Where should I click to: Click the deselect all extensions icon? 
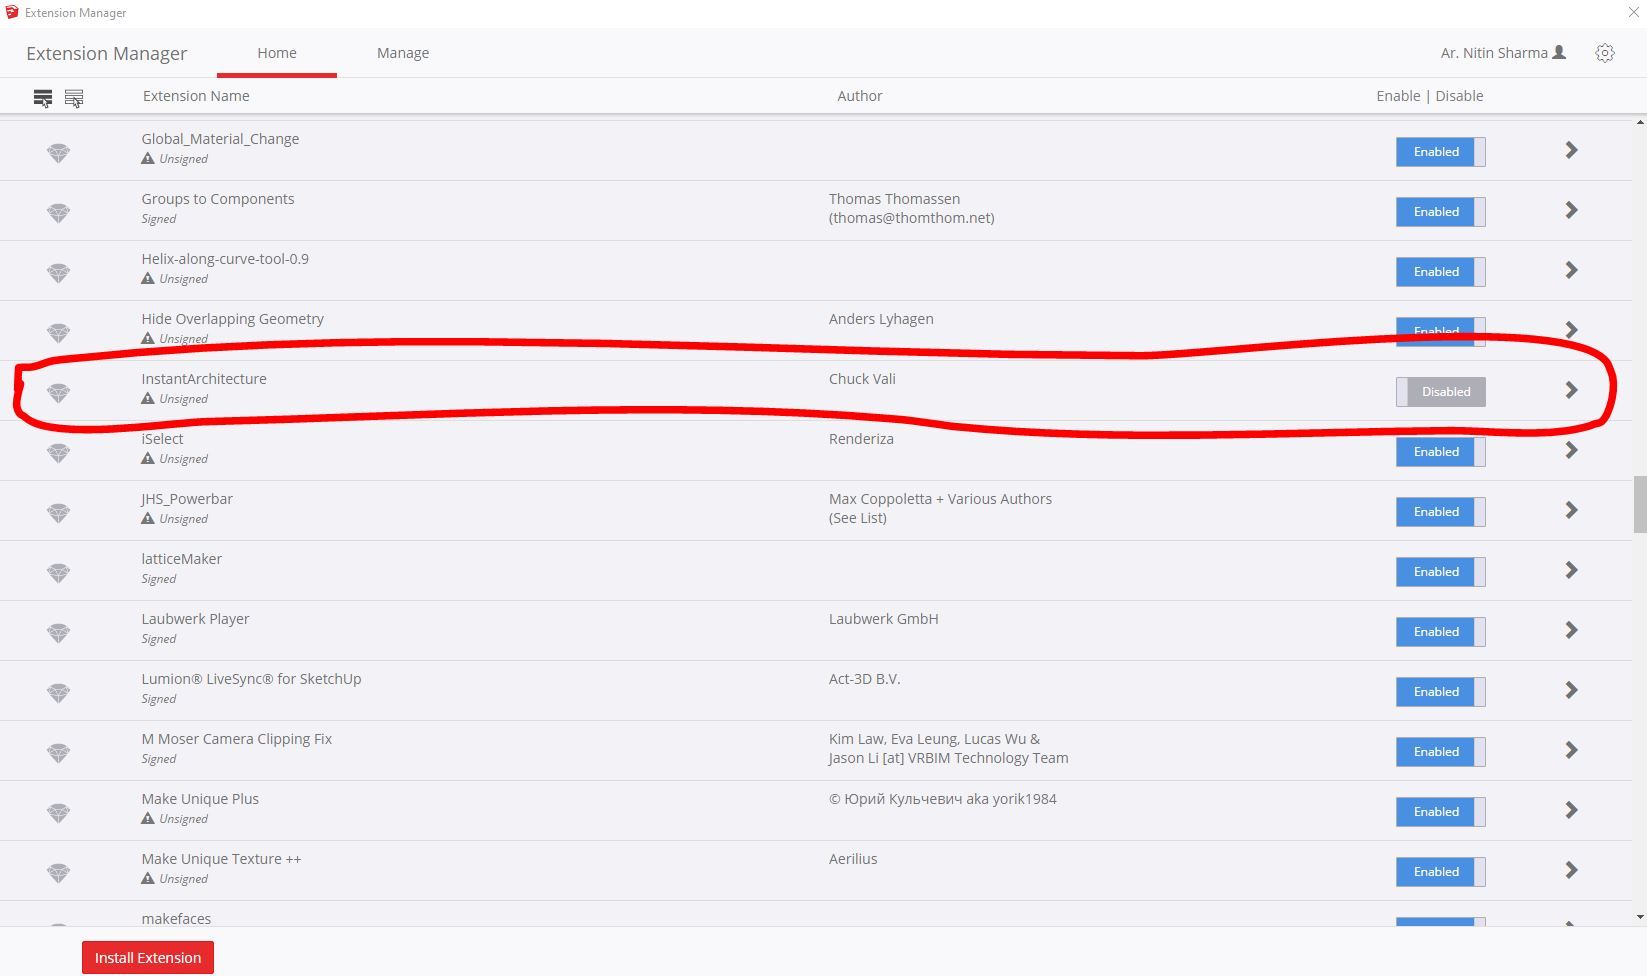point(74,98)
